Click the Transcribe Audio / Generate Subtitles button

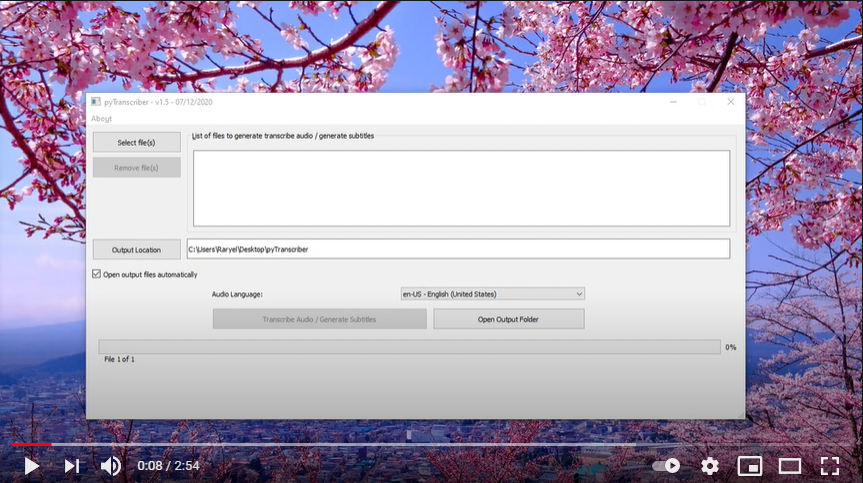tap(319, 319)
